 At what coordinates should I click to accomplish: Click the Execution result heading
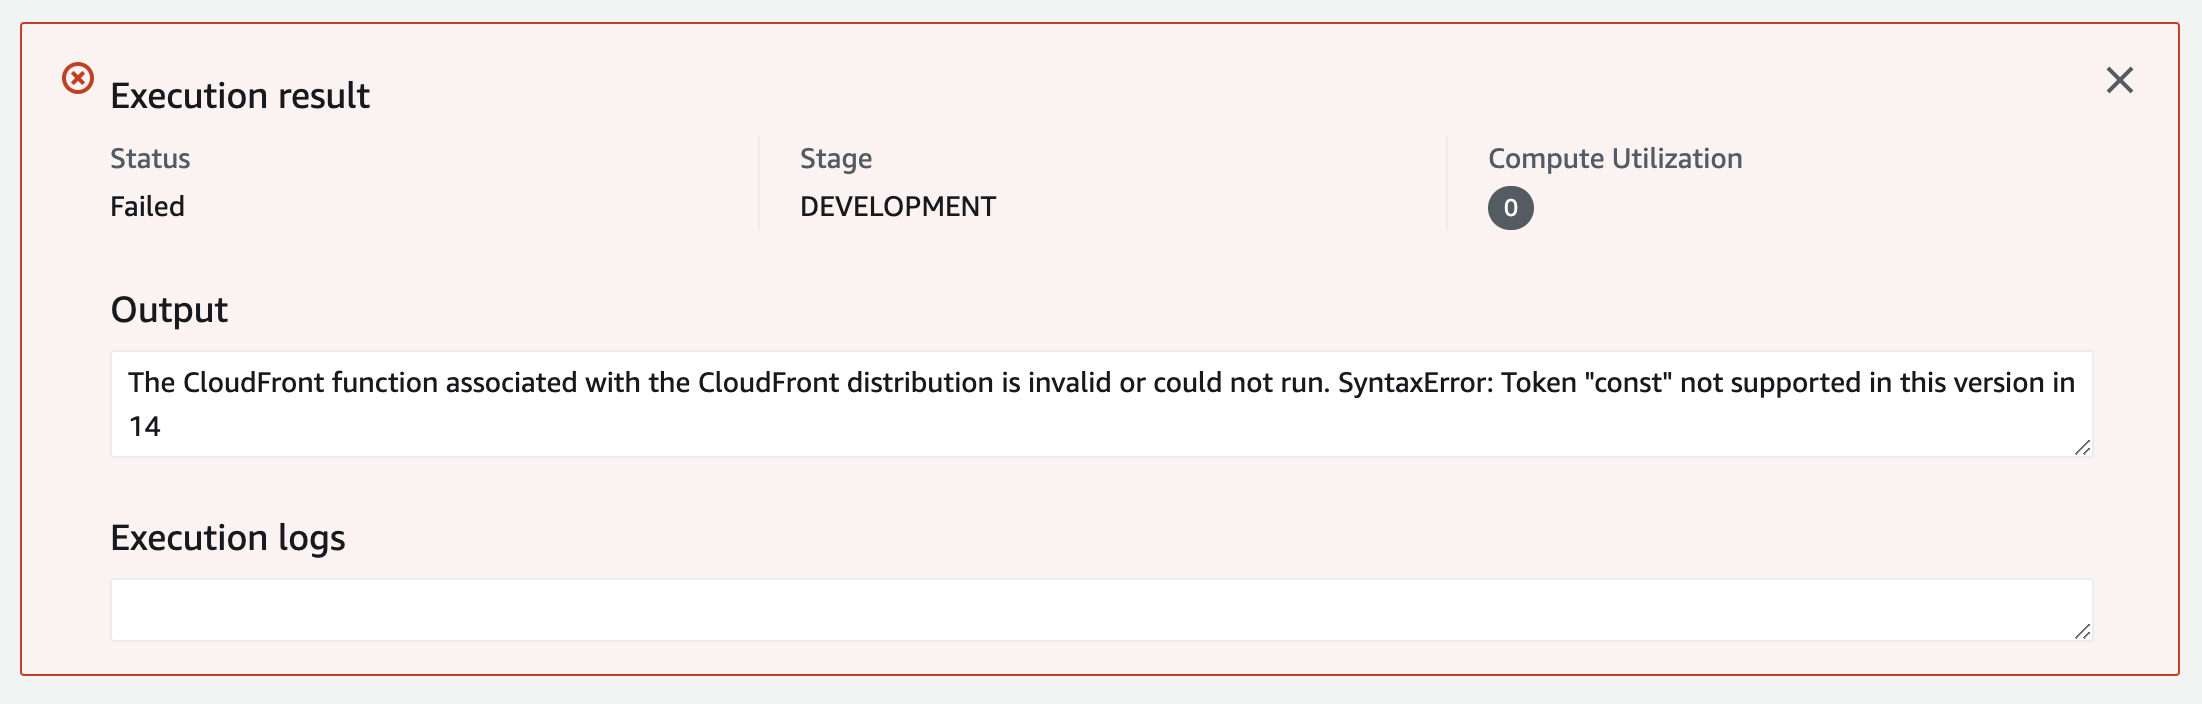[x=240, y=96]
